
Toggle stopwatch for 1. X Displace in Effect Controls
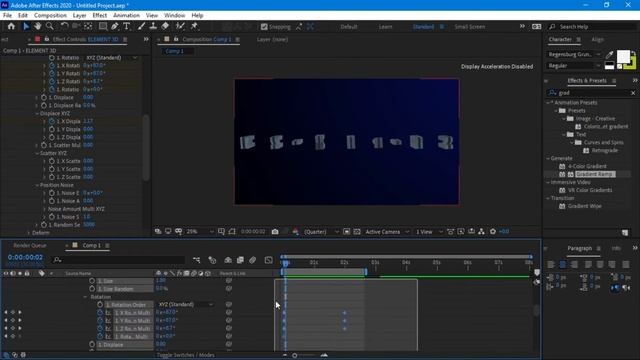click(52, 121)
